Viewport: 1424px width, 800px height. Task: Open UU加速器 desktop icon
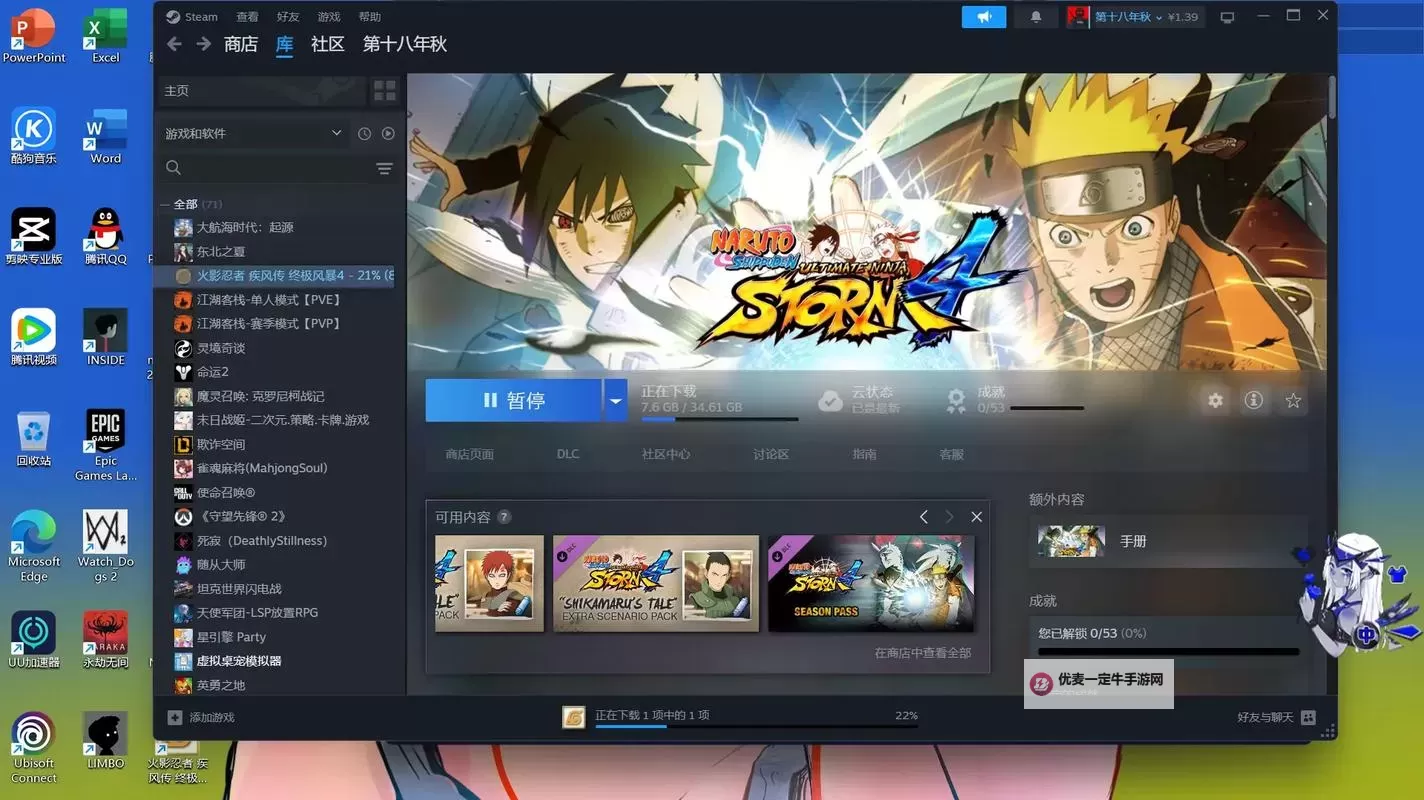tap(33, 640)
